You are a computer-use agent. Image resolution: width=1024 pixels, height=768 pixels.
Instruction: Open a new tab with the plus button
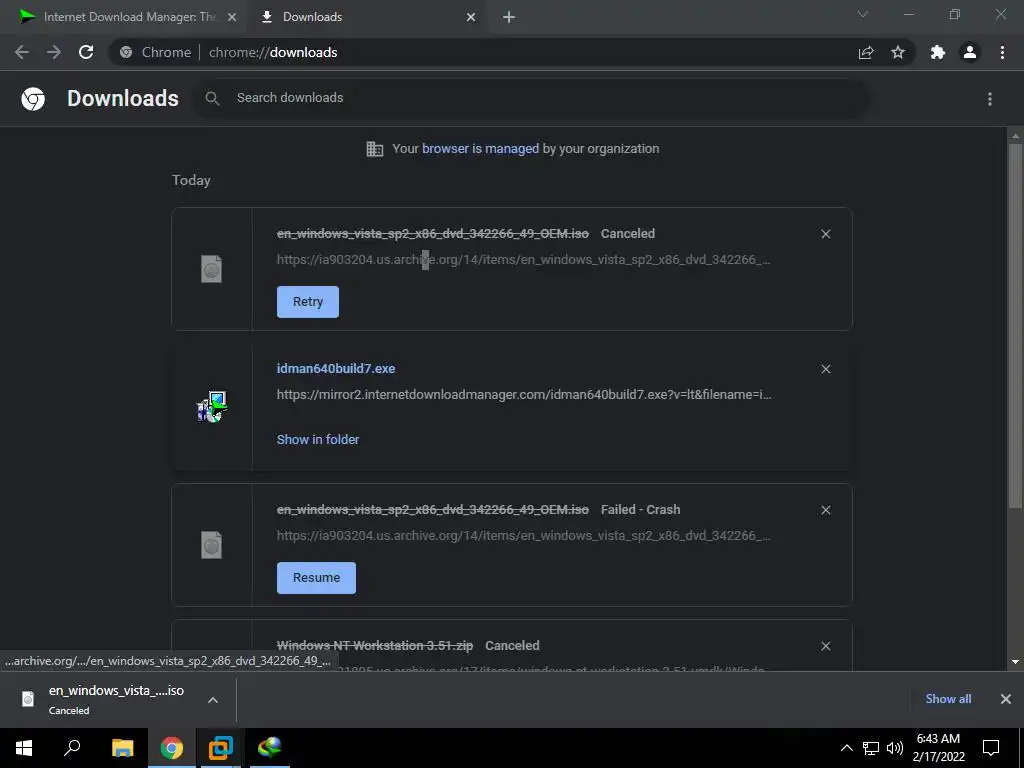click(509, 17)
